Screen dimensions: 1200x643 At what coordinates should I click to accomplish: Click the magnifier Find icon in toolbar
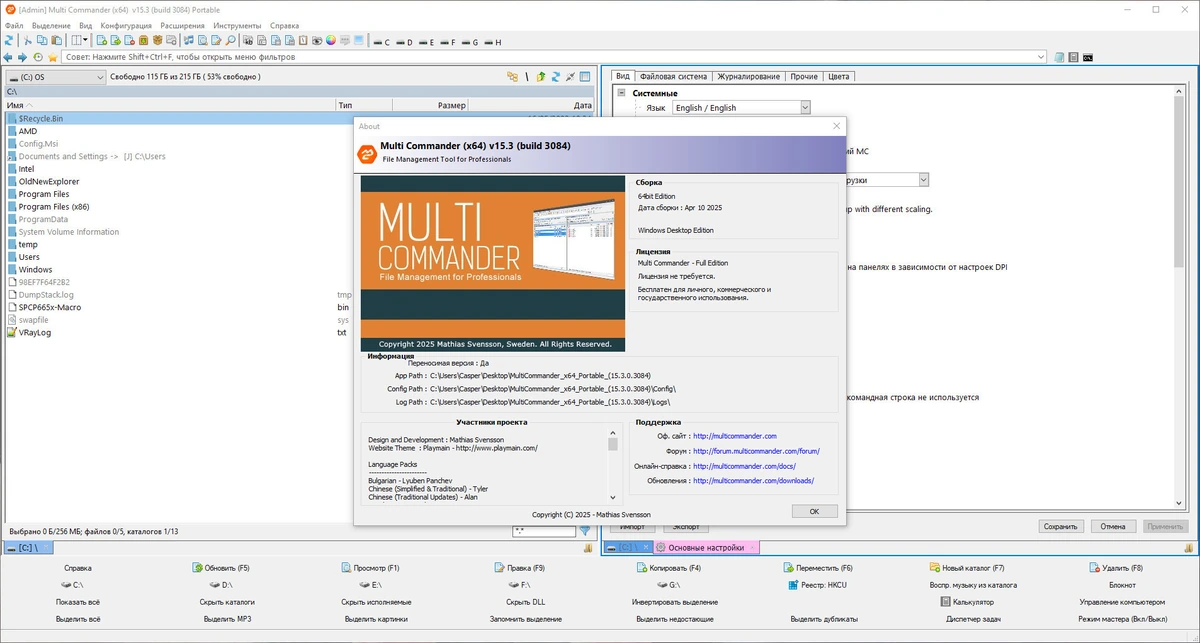230,41
